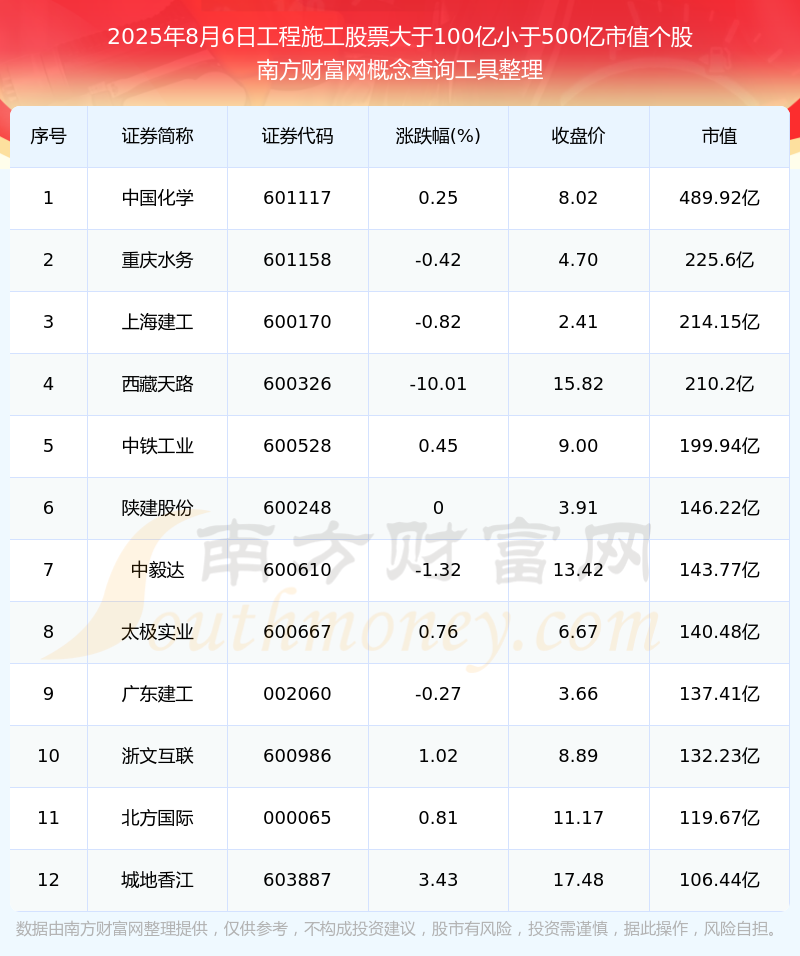Click closing price 3.91

578,508
